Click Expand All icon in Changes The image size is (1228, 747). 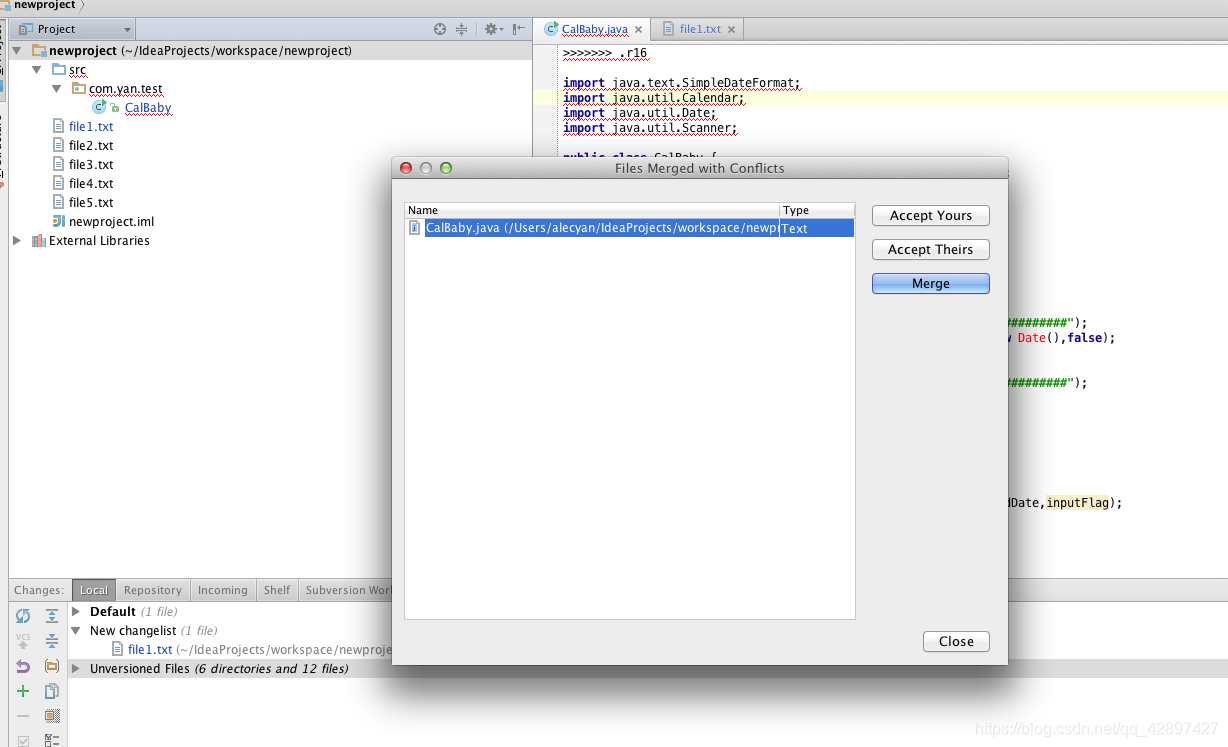pos(52,616)
